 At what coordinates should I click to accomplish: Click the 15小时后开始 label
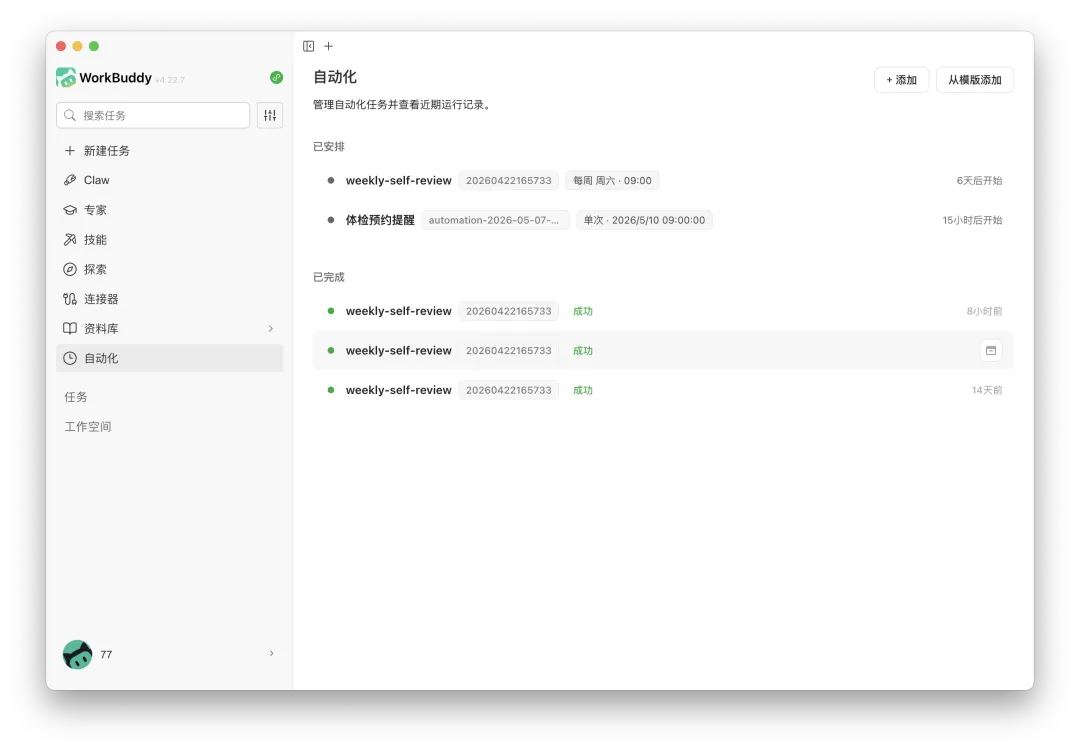click(x=972, y=220)
